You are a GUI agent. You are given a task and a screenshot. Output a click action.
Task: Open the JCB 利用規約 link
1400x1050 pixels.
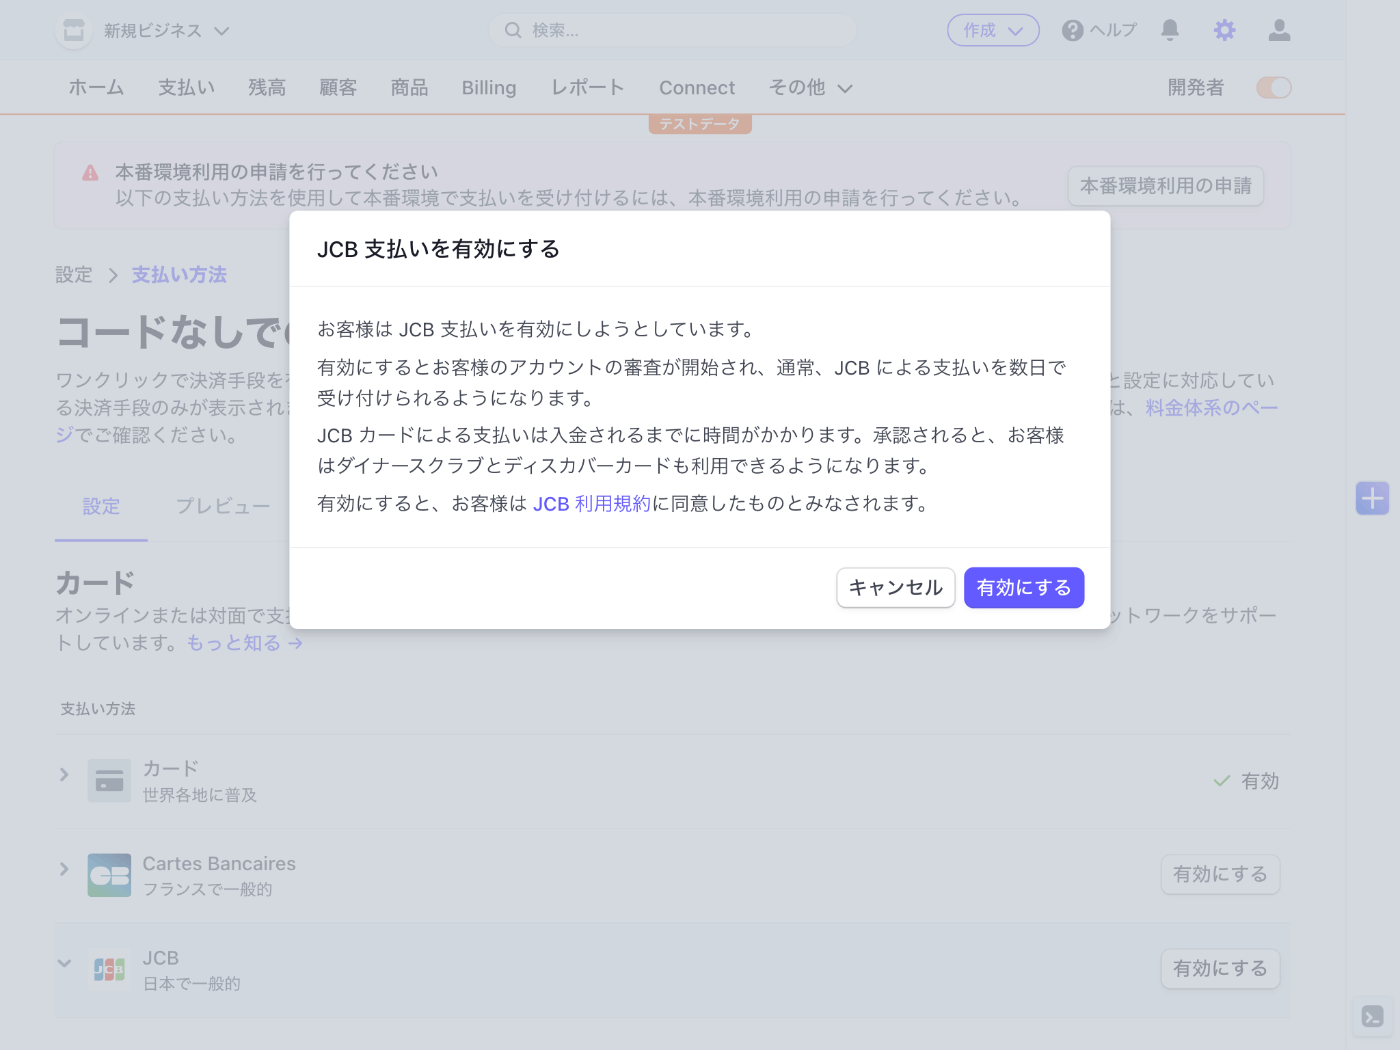tap(592, 504)
